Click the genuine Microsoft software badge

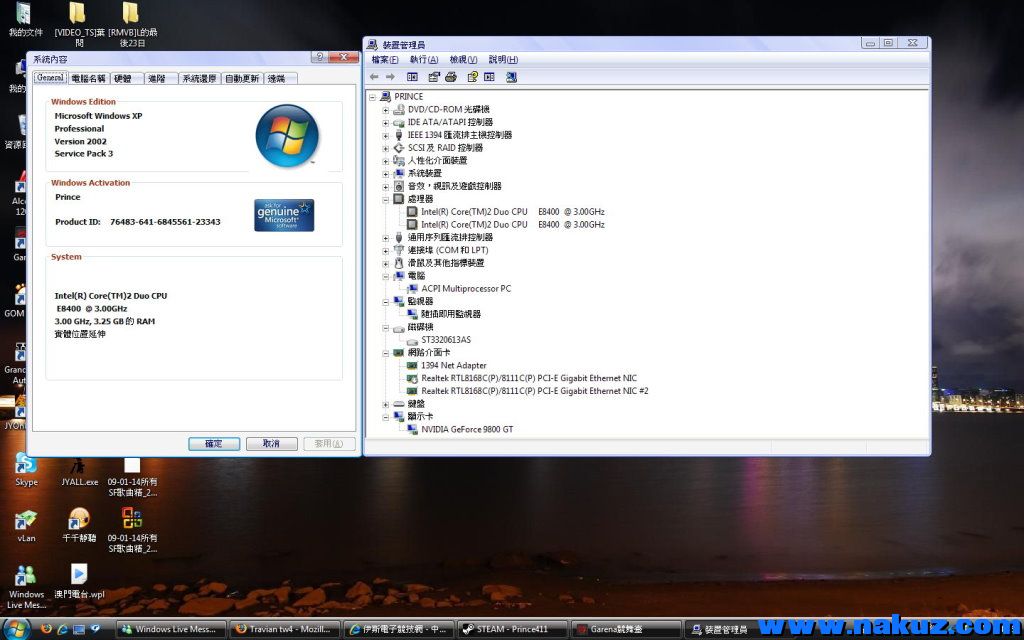[x=284, y=216]
